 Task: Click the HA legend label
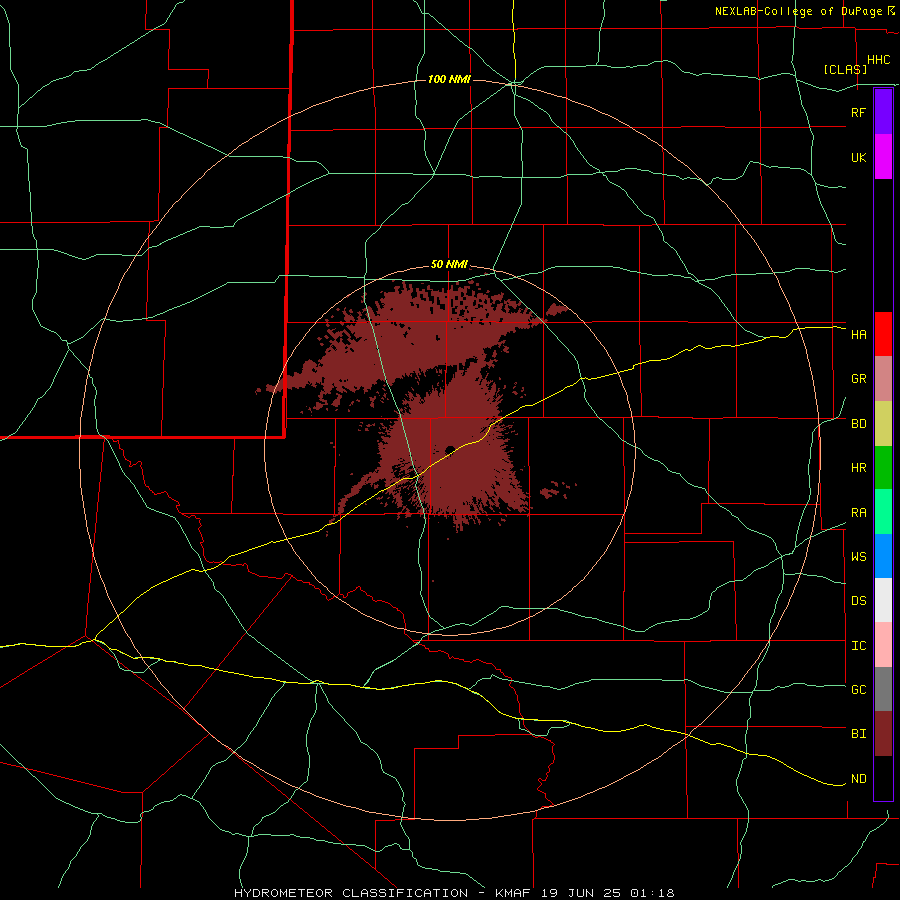point(858,334)
